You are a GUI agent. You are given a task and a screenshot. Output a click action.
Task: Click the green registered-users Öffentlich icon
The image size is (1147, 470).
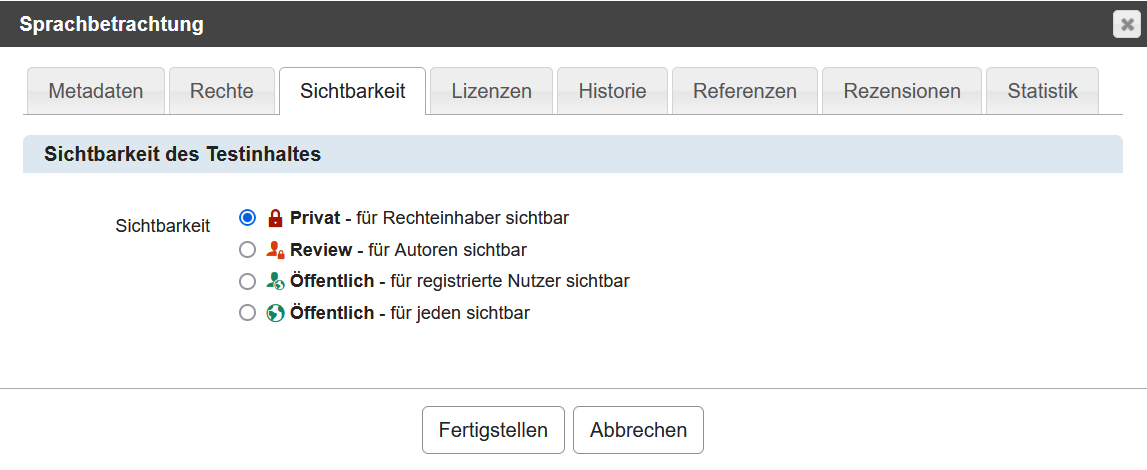(x=275, y=281)
